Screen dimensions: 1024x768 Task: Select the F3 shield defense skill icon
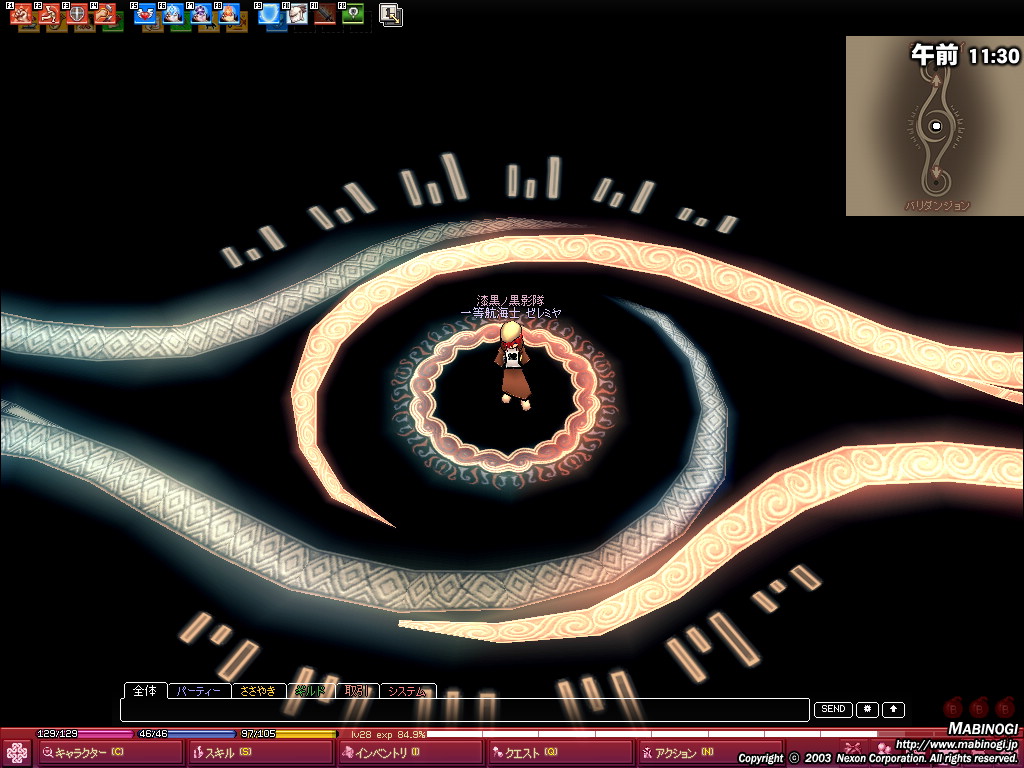click(x=77, y=14)
